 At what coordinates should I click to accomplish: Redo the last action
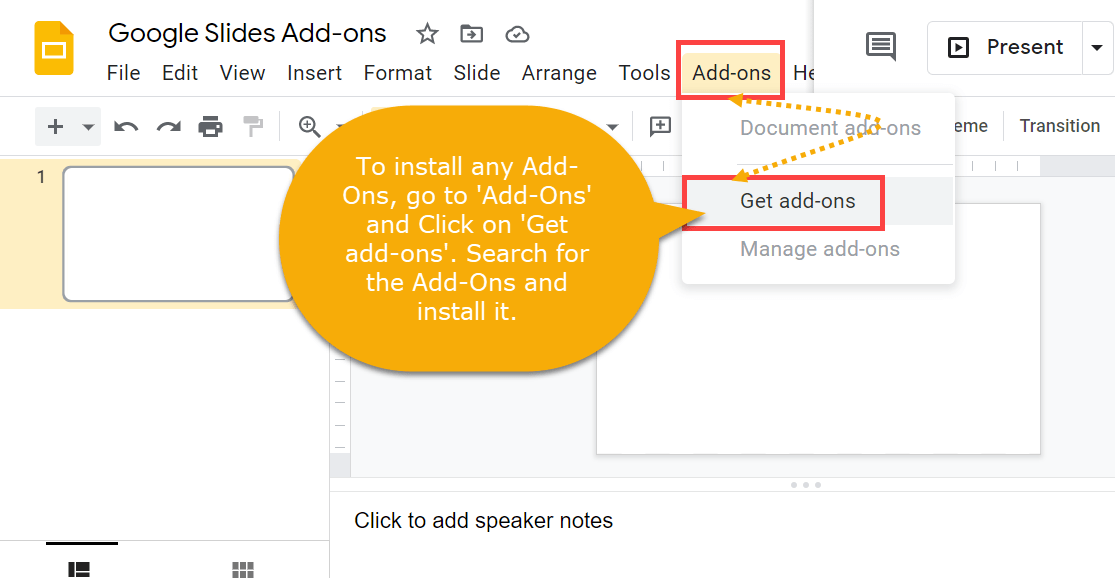tap(169, 127)
